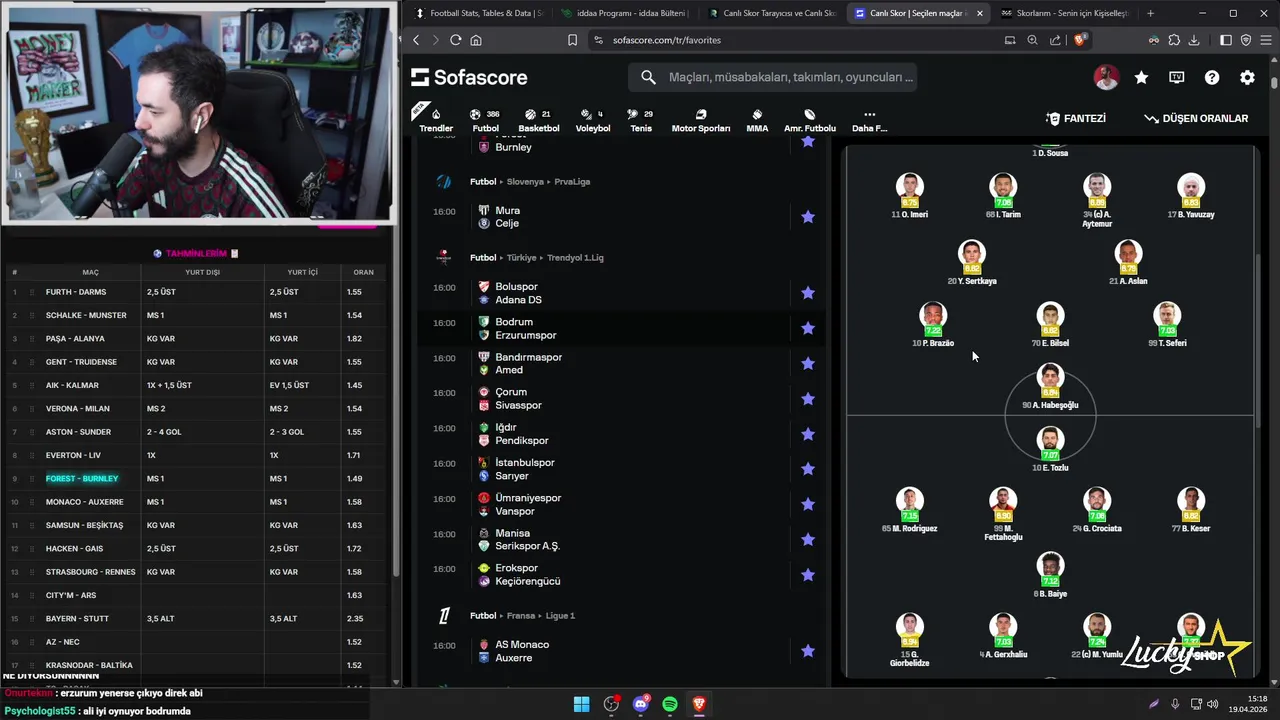The image size is (1280, 720).
Task: Expand the Daha Fazla sports menu
Action: tap(869, 120)
